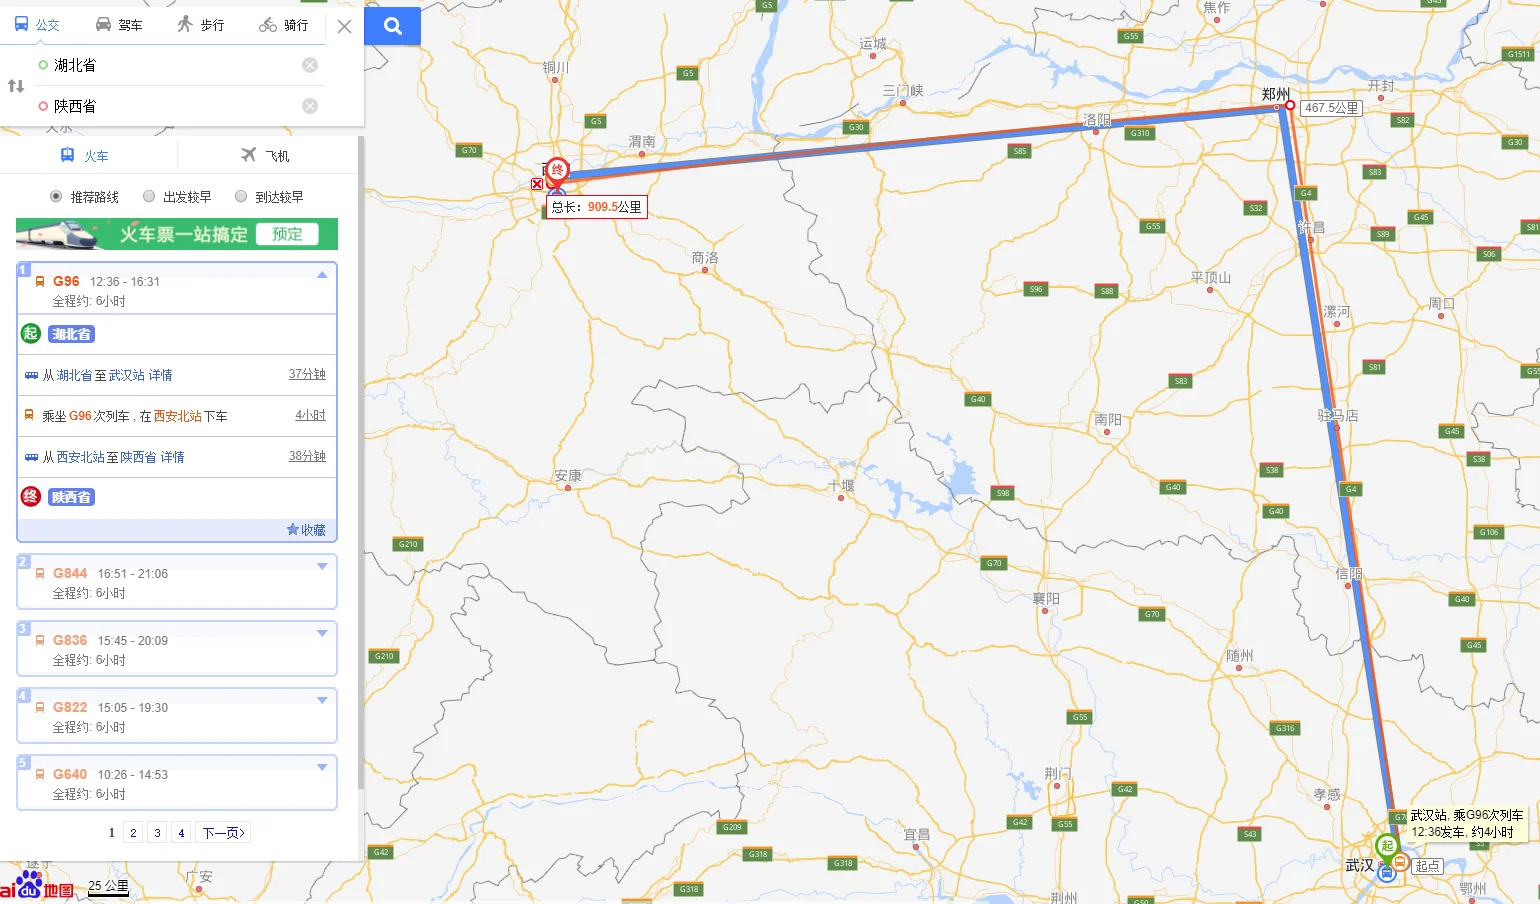Click the green 预定 booking button

[287, 234]
